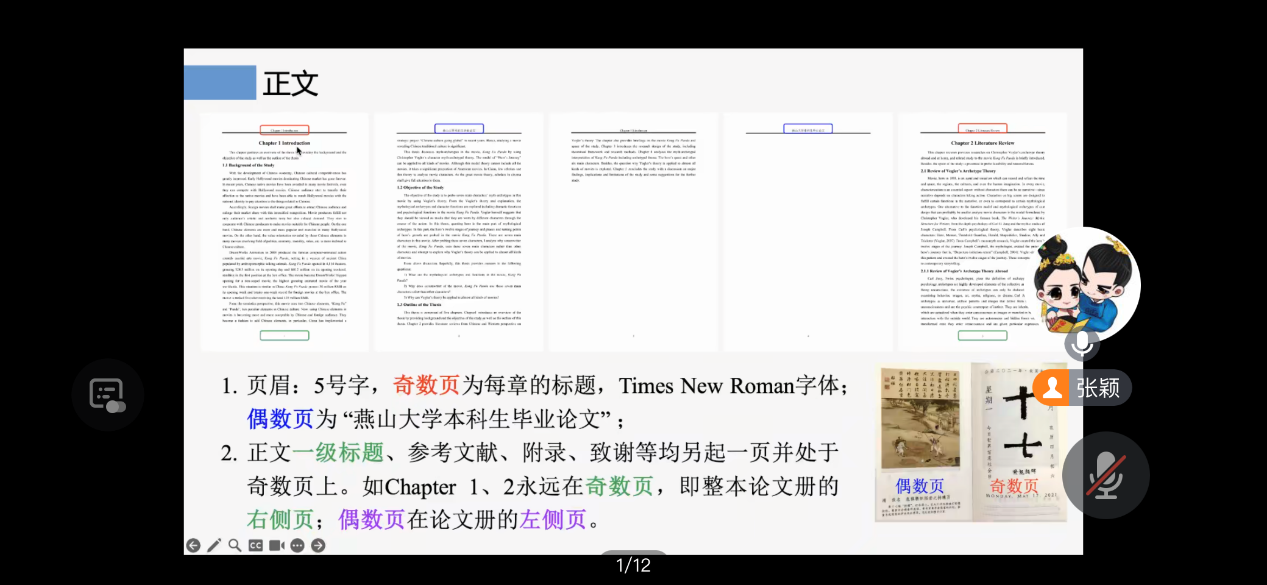Viewport: 1267px width, 585px height.
Task: Select the pen annotation tool
Action: pyautogui.click(x=214, y=545)
